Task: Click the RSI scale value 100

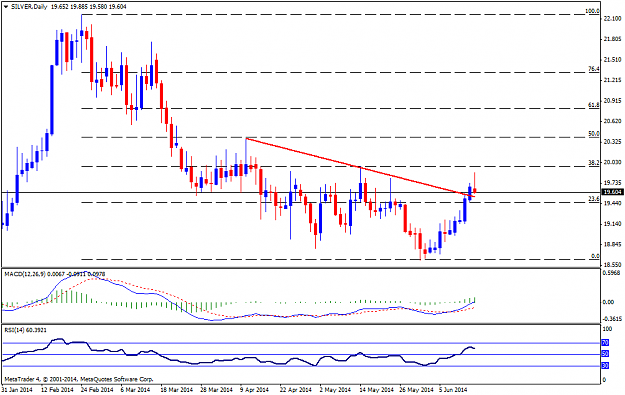Action: coord(608,330)
